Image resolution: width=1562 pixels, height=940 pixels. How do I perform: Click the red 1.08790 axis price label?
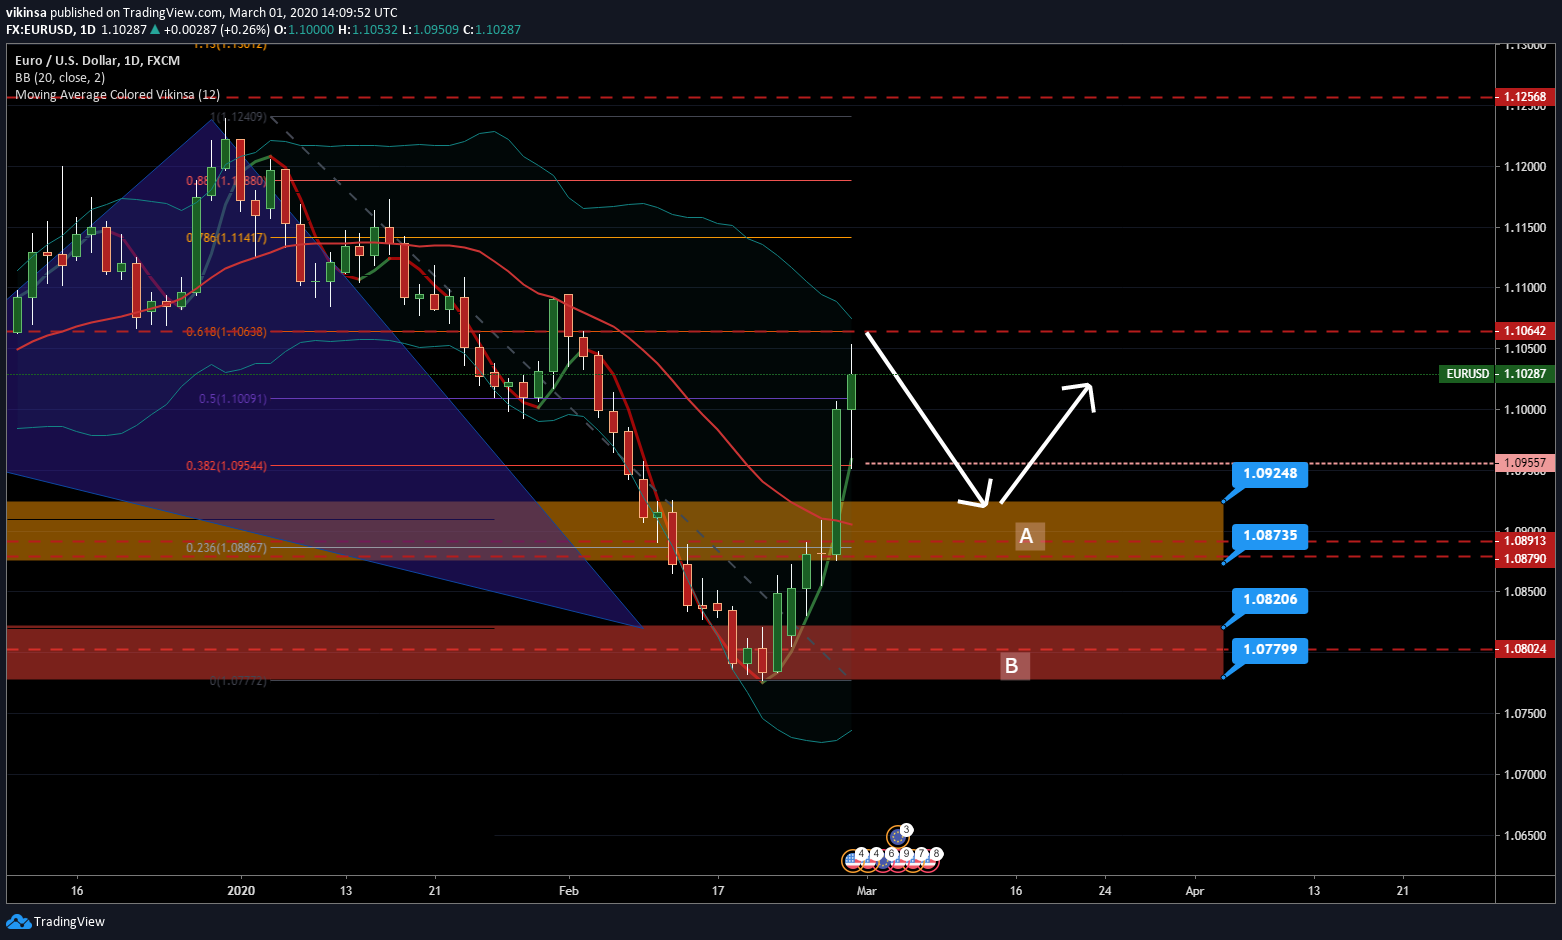coord(1525,558)
